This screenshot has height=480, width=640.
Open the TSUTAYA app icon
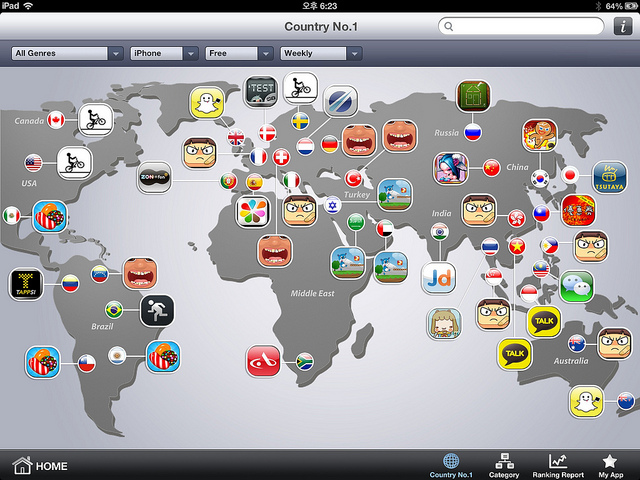(609, 177)
